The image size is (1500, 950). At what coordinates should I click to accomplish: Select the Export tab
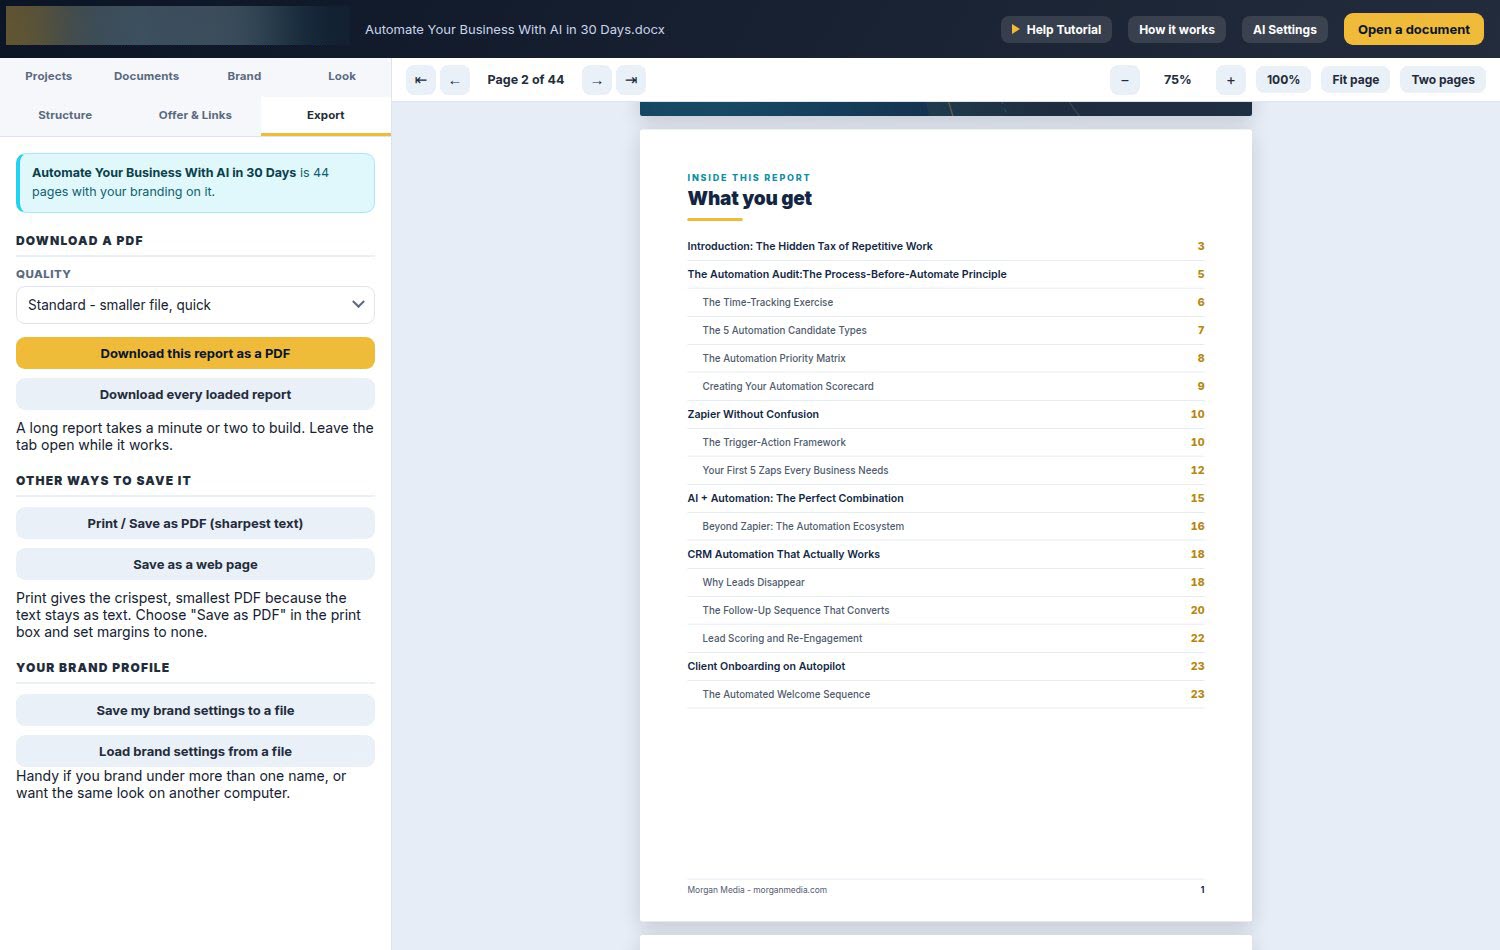coord(326,115)
